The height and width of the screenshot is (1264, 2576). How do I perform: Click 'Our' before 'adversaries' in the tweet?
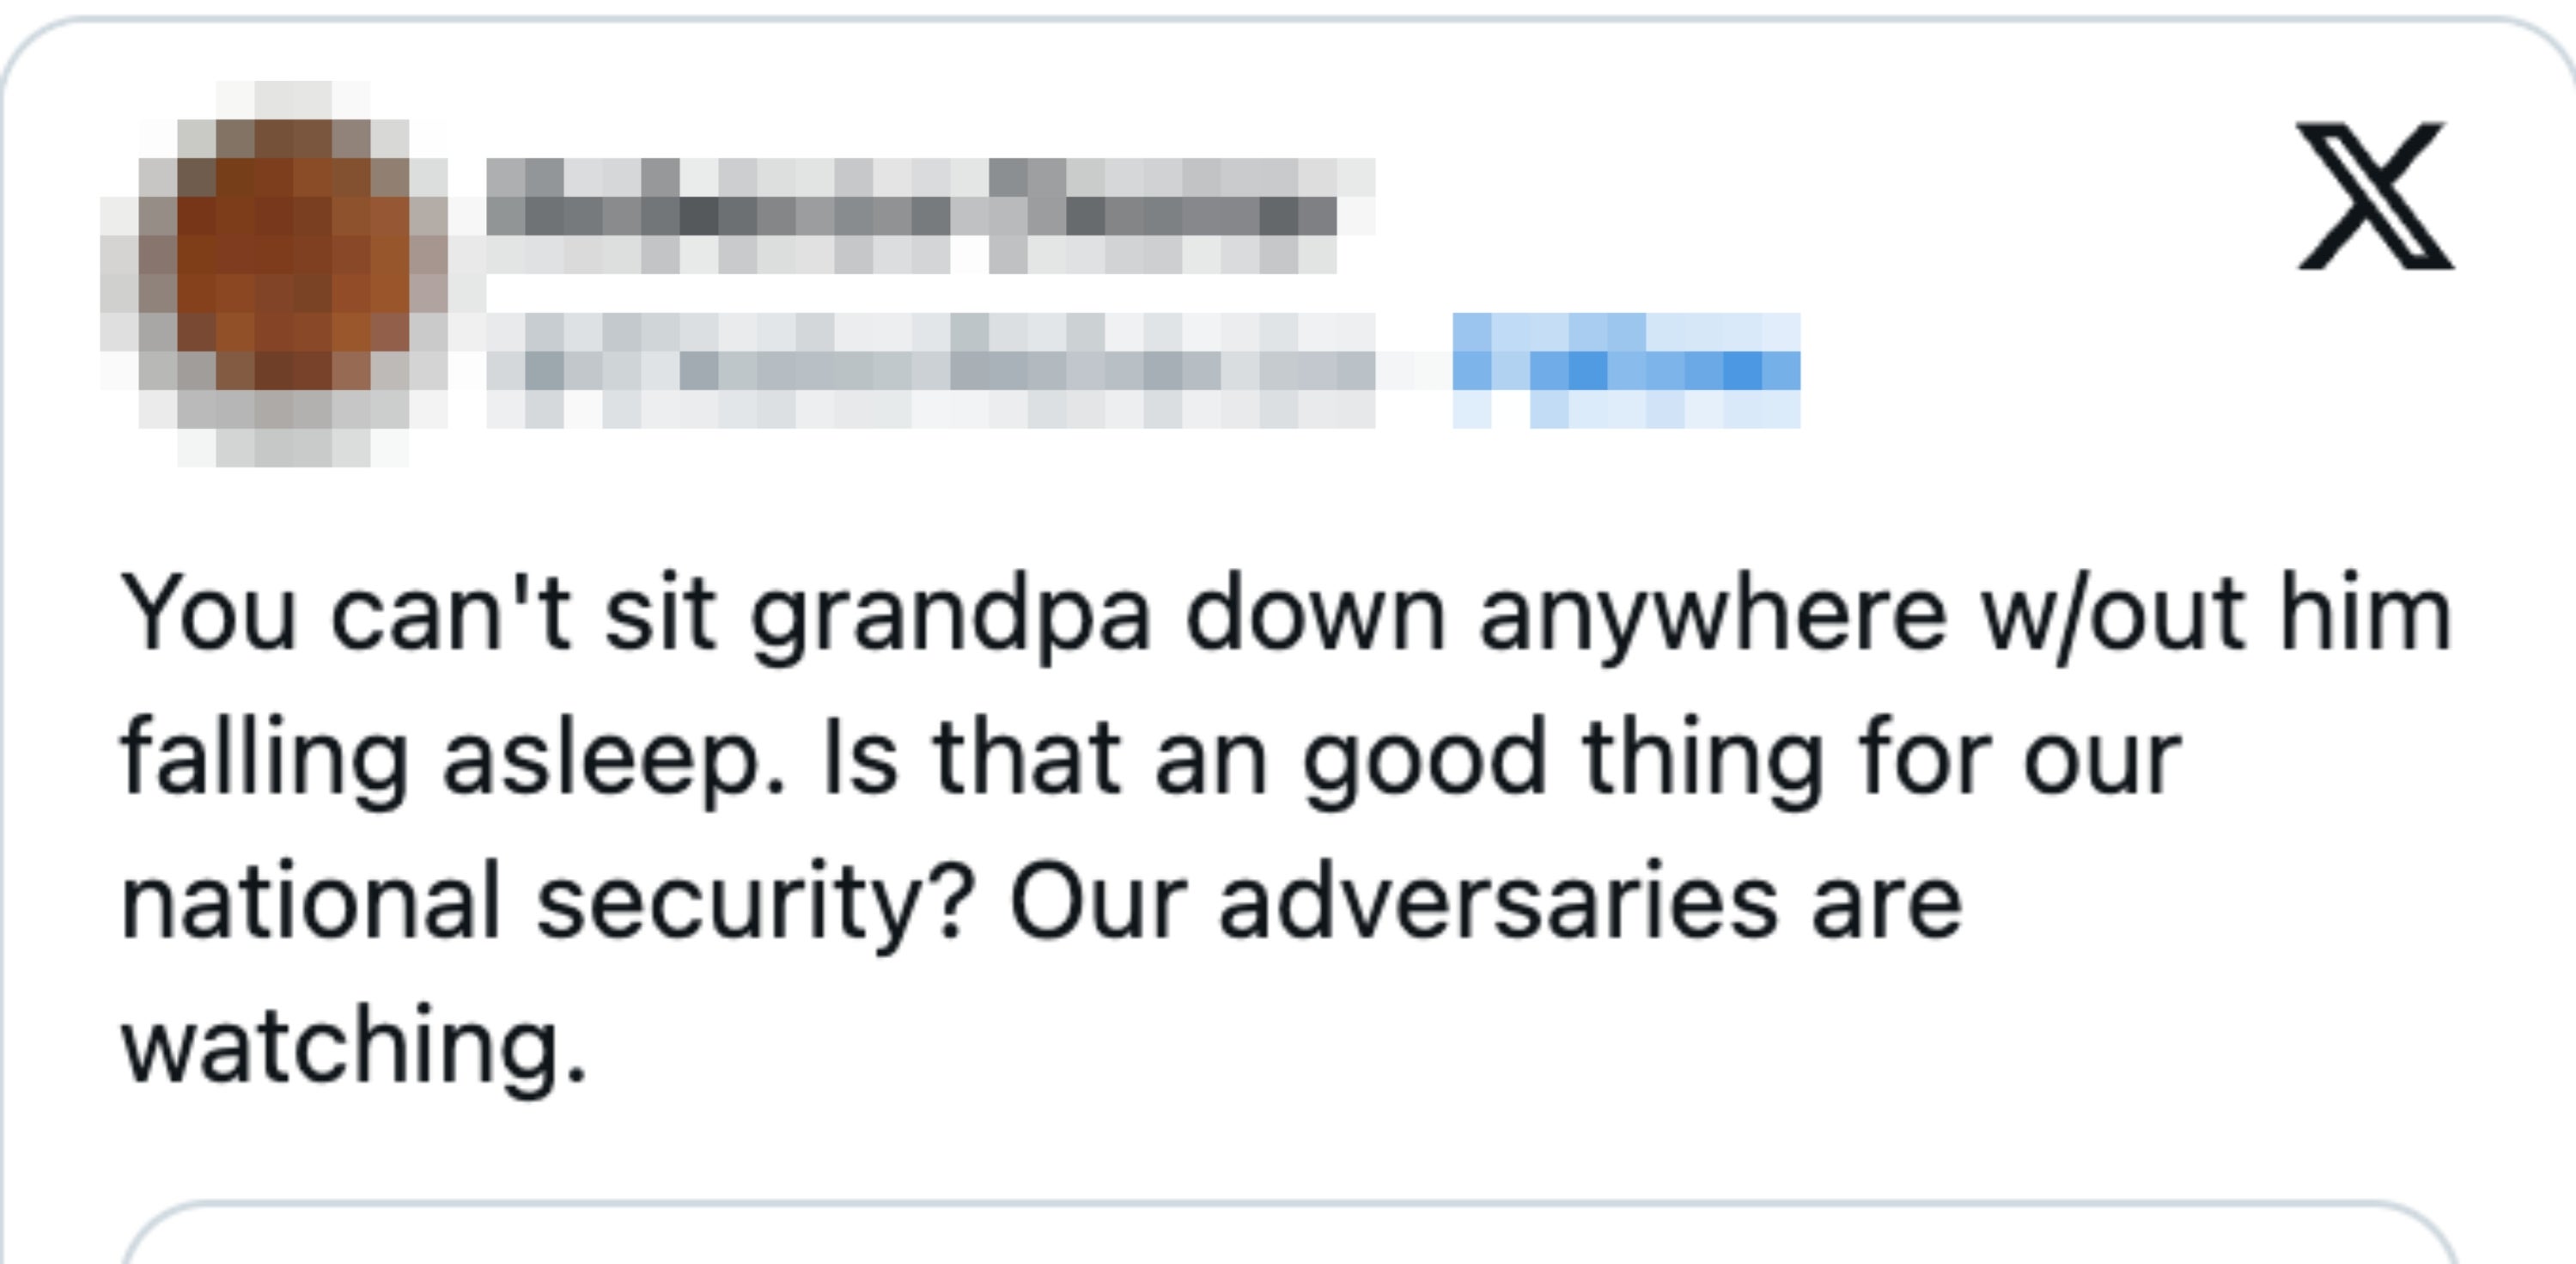1098,902
